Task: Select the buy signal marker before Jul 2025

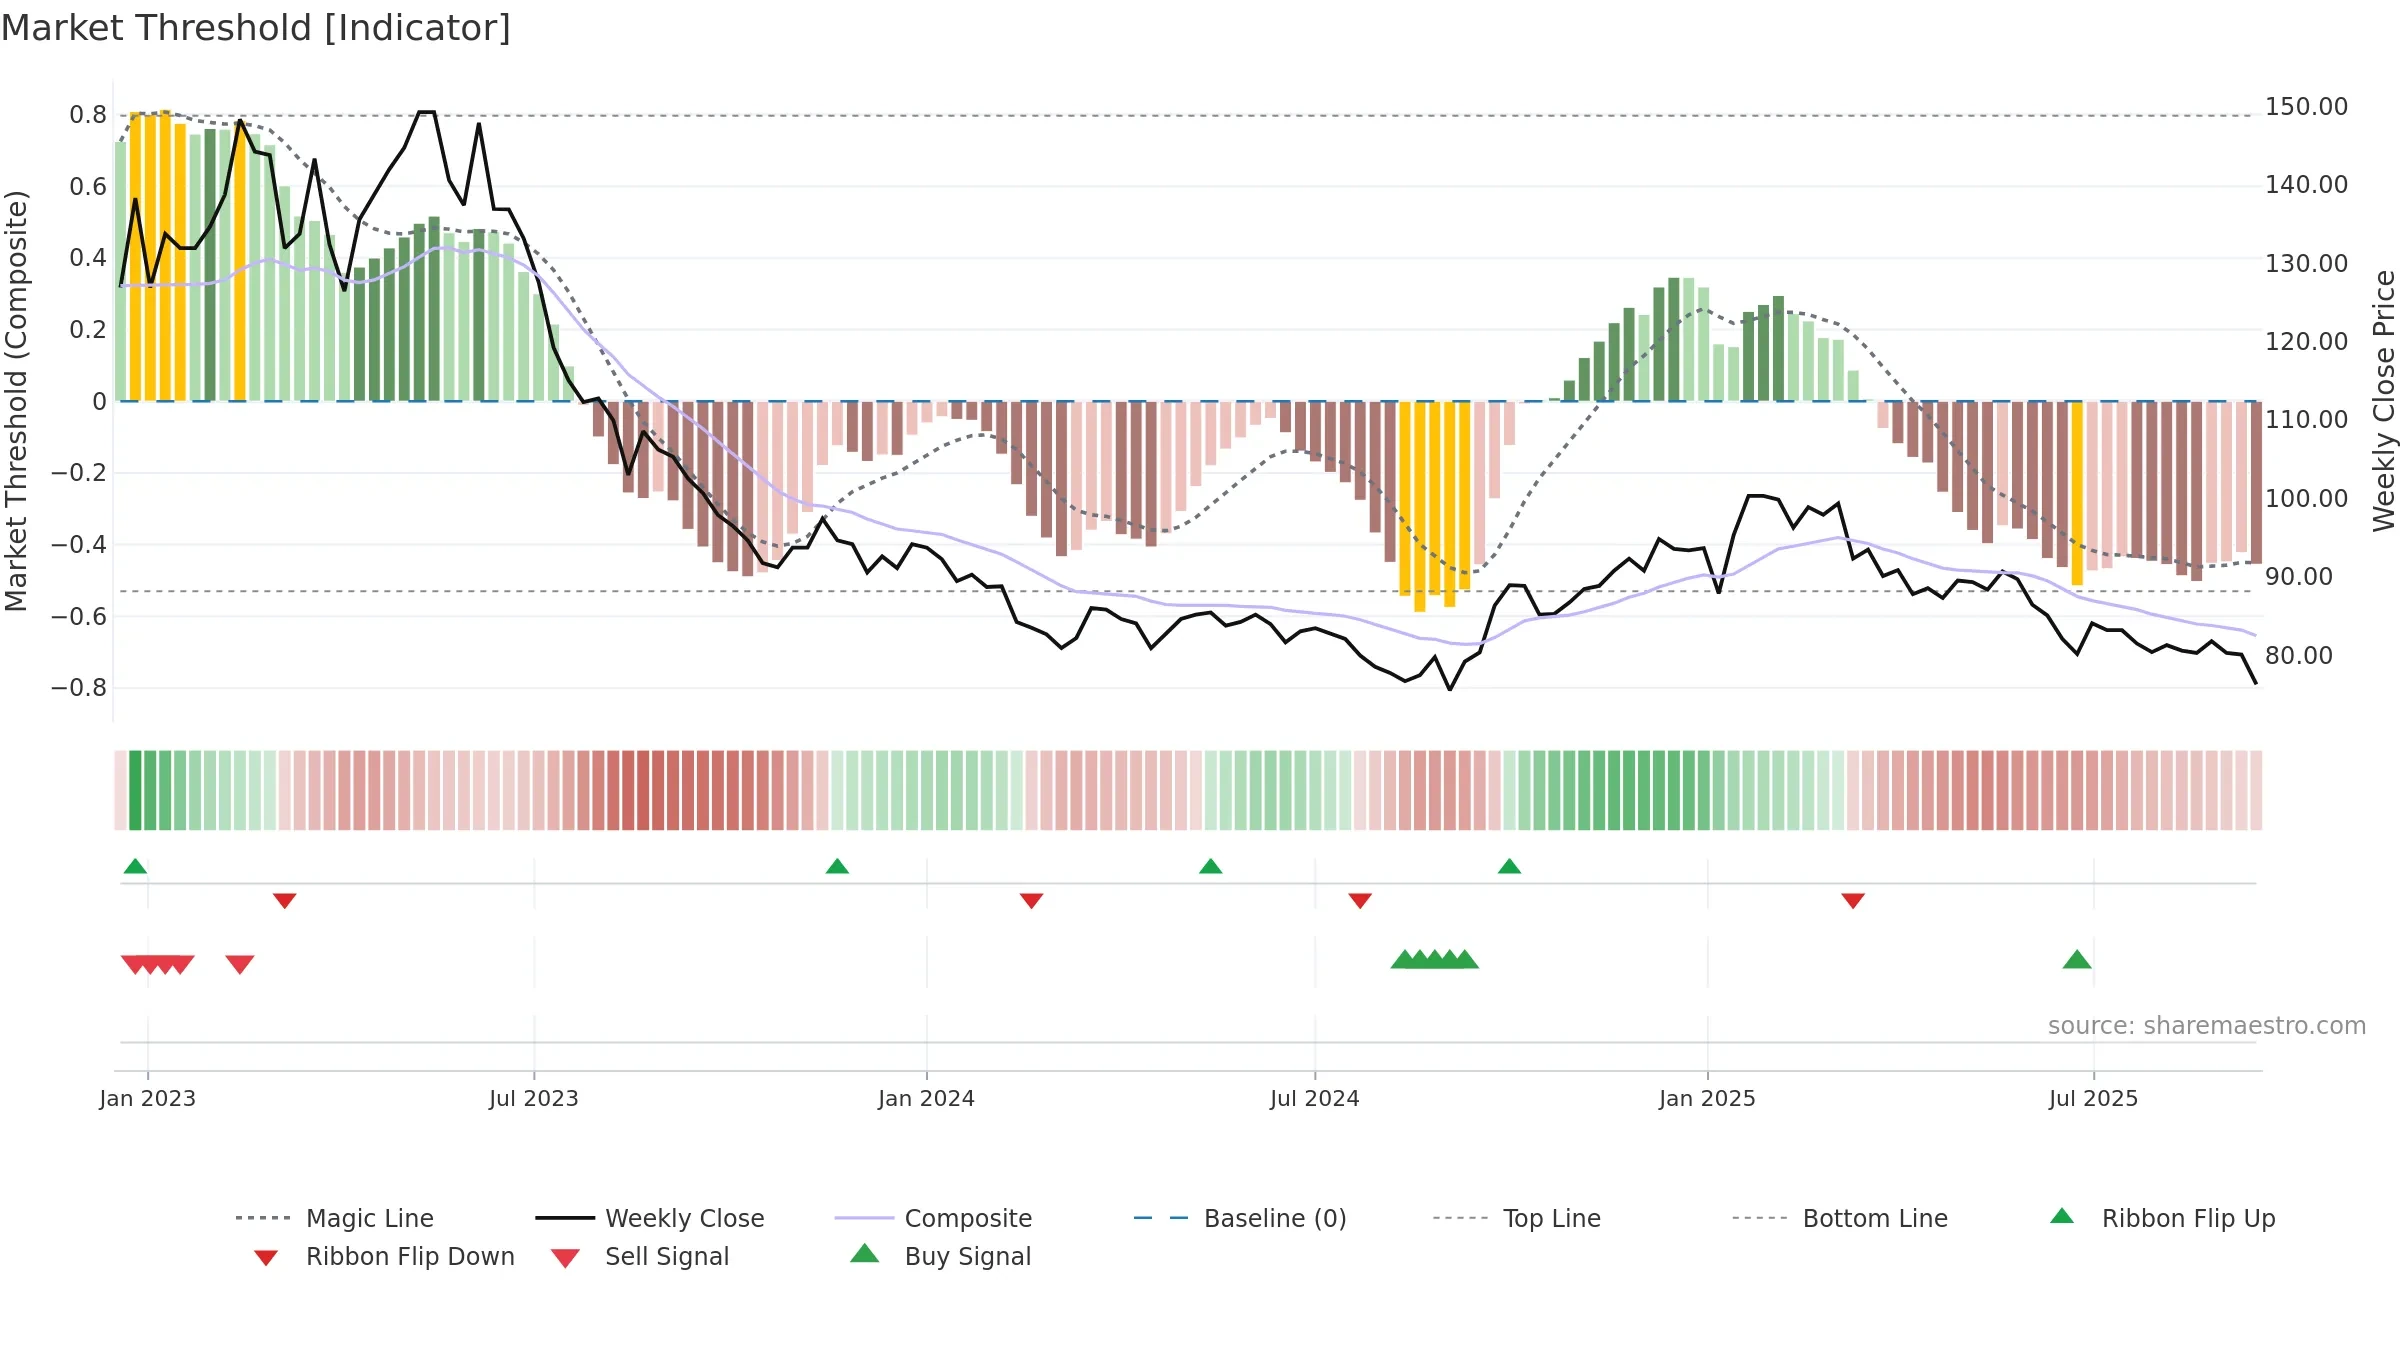Action: 2077,959
